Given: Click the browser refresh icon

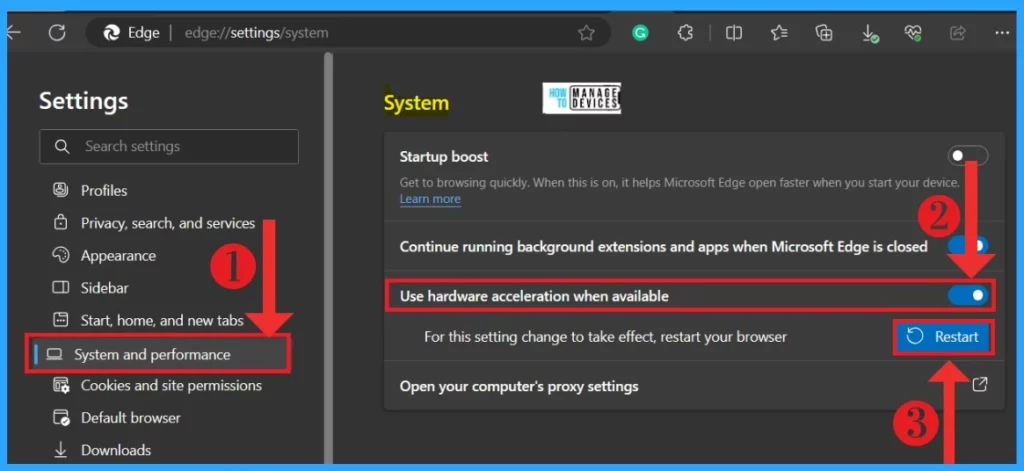Looking at the screenshot, I should pos(57,33).
